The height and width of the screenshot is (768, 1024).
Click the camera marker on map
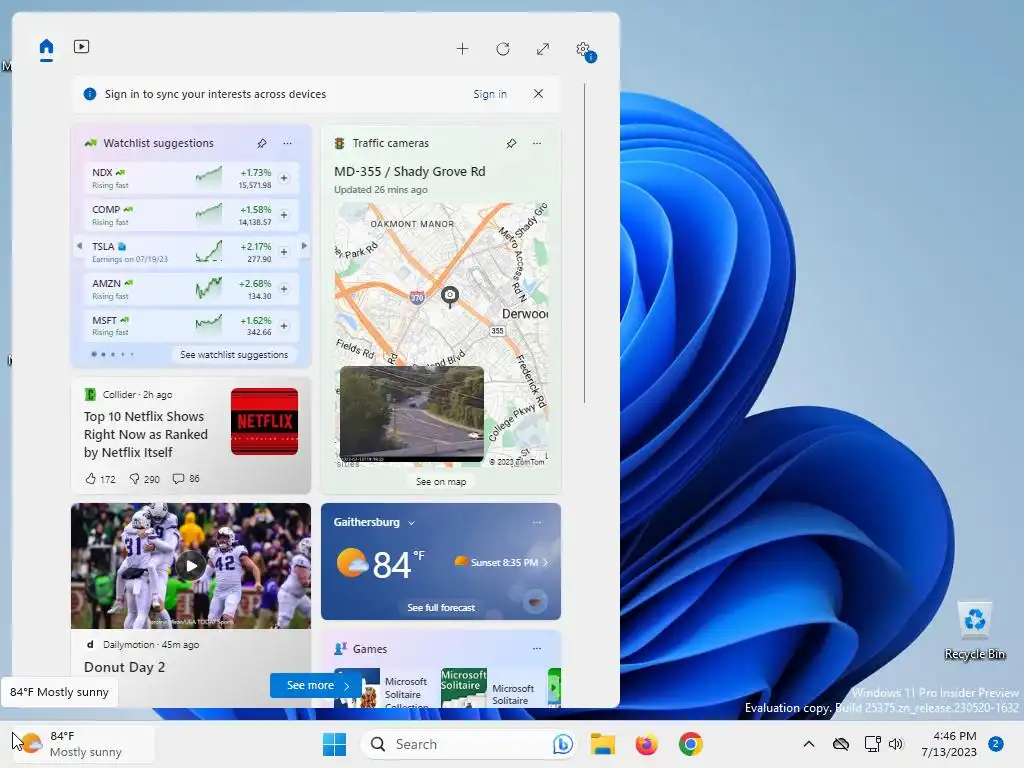pyautogui.click(x=449, y=296)
